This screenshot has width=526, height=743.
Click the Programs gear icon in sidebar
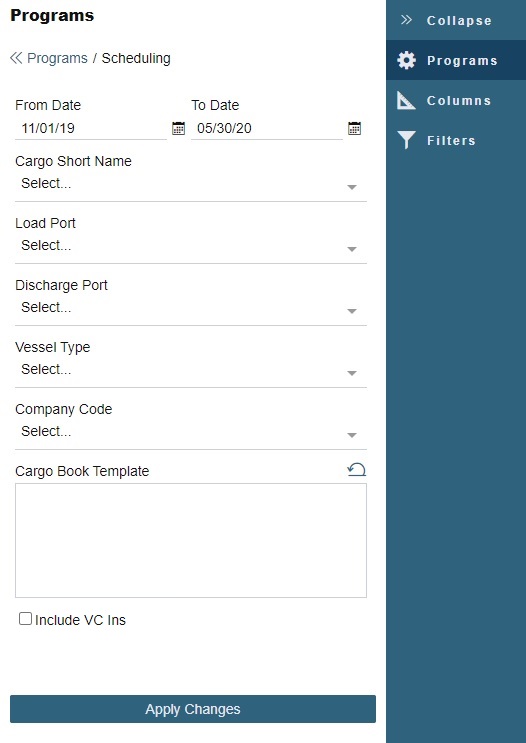click(406, 60)
